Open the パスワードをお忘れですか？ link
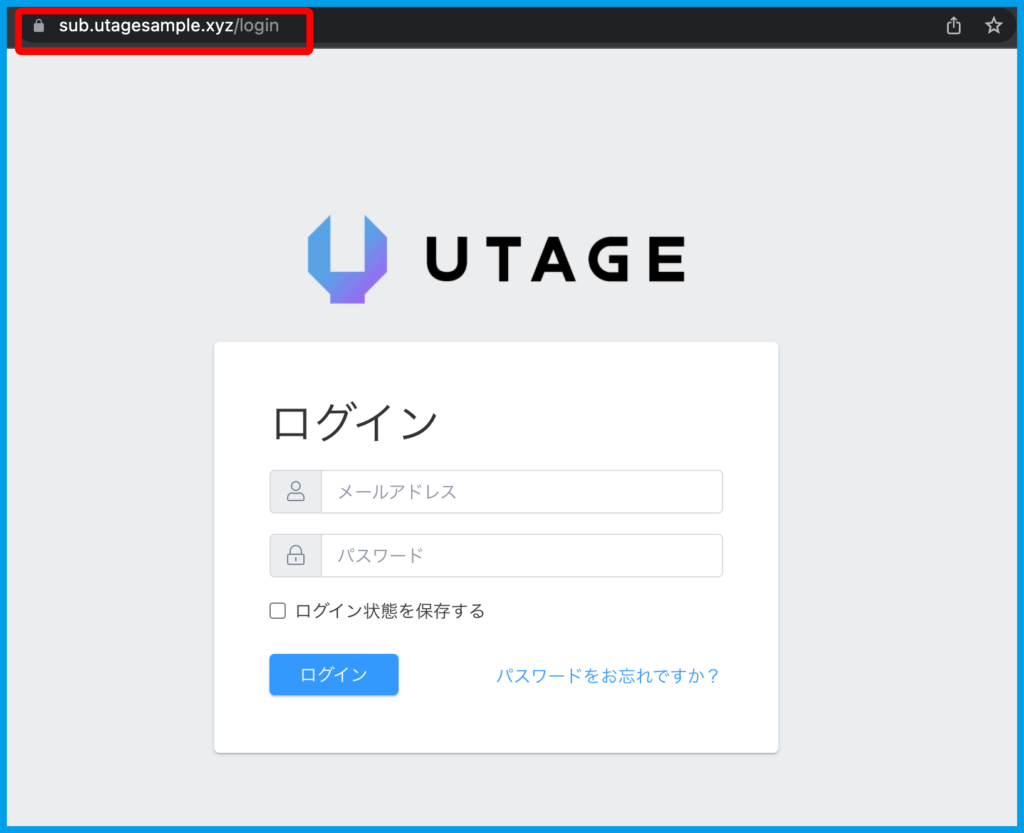Screen dimensions: 1024x833 tap(608, 676)
